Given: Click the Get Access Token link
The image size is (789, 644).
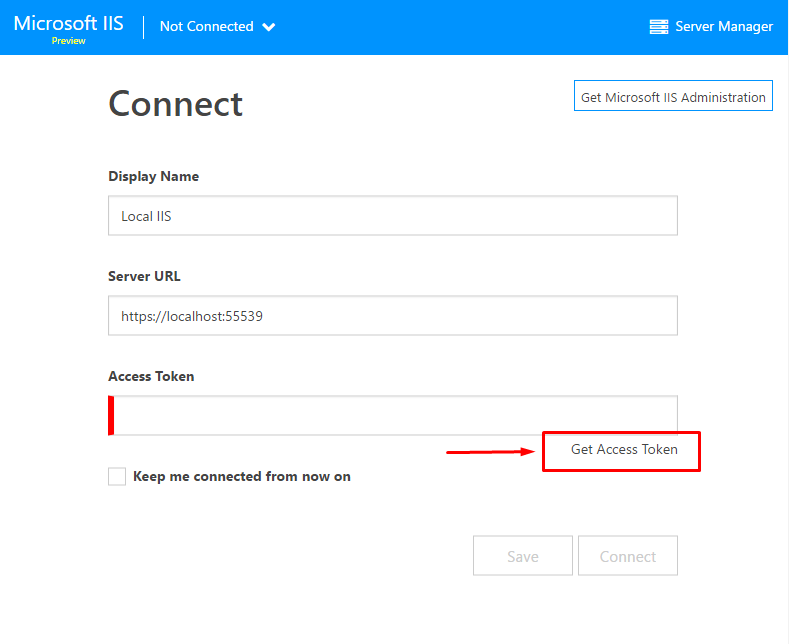Looking at the screenshot, I should pos(624,449).
